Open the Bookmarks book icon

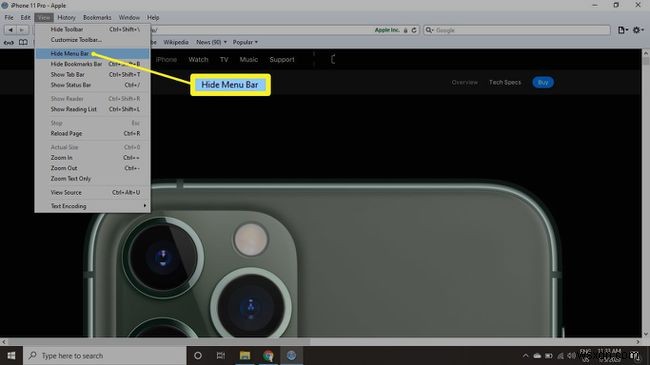tap(23, 42)
